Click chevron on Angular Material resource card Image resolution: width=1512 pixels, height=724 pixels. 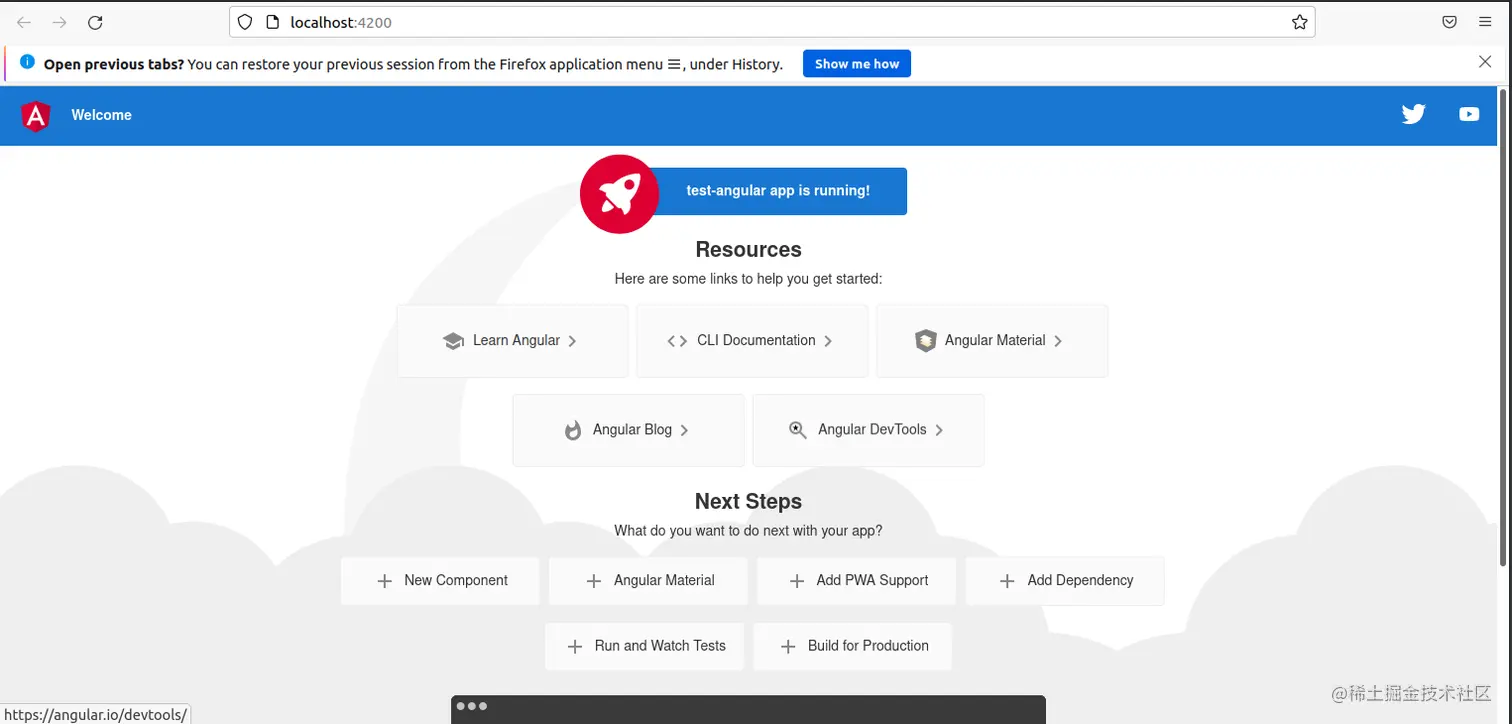pos(1058,341)
